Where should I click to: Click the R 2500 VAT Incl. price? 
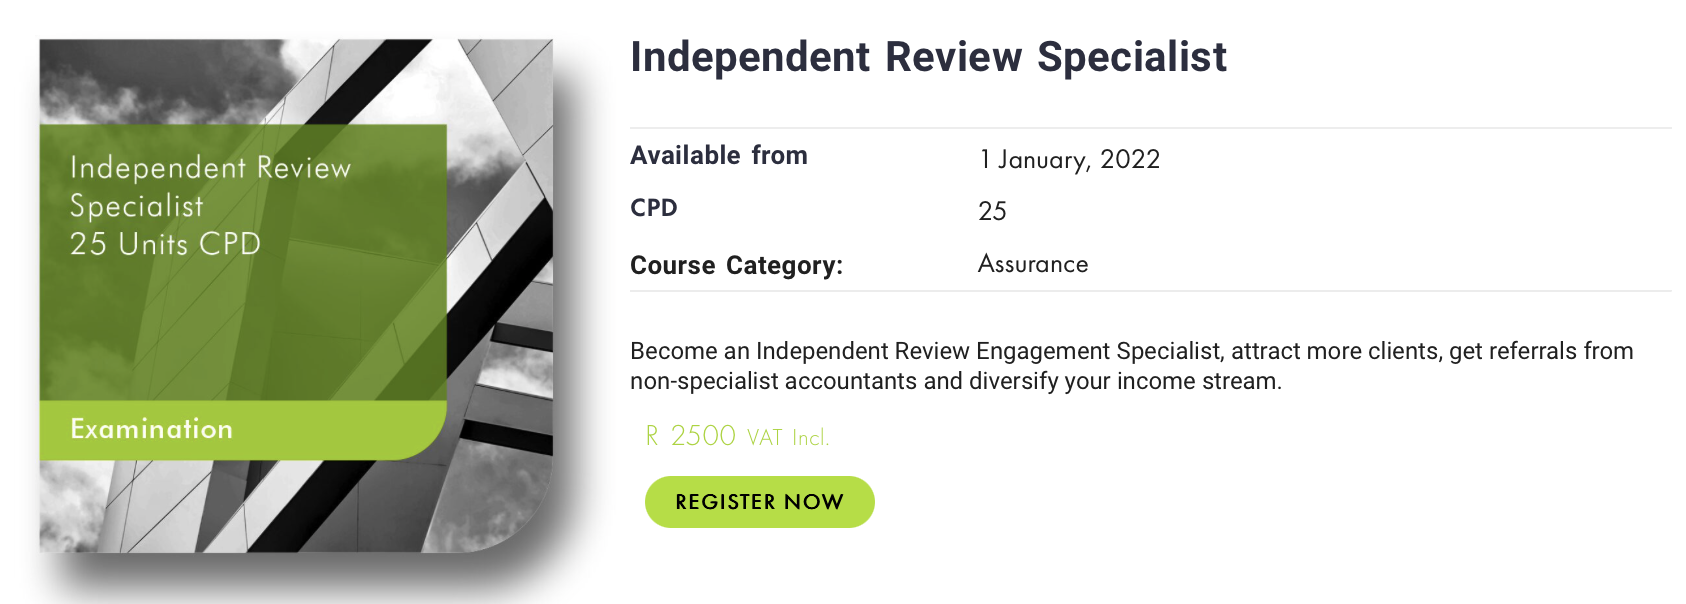737,436
